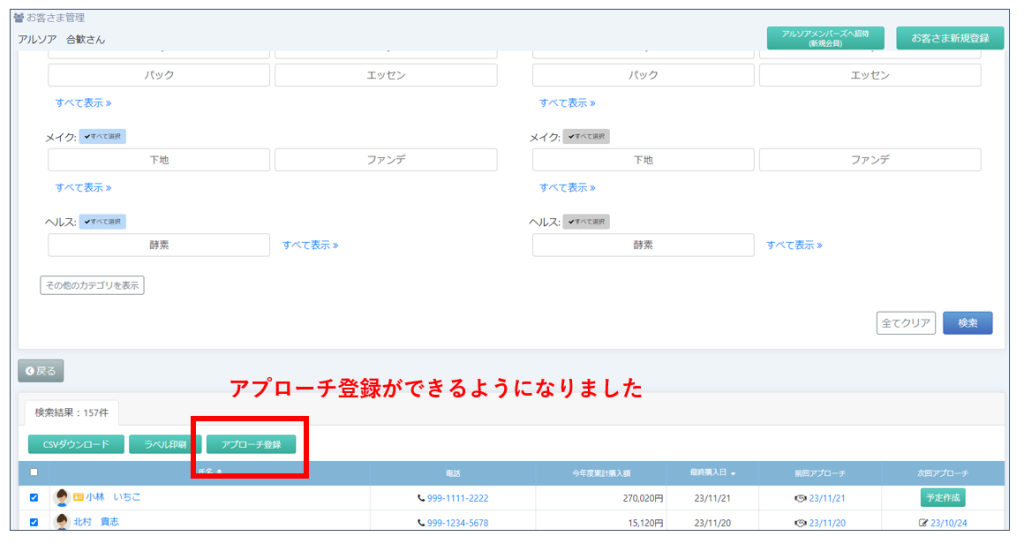Click the お客さま管理 people icon in header
The image size is (1024, 544).
coord(19,17)
